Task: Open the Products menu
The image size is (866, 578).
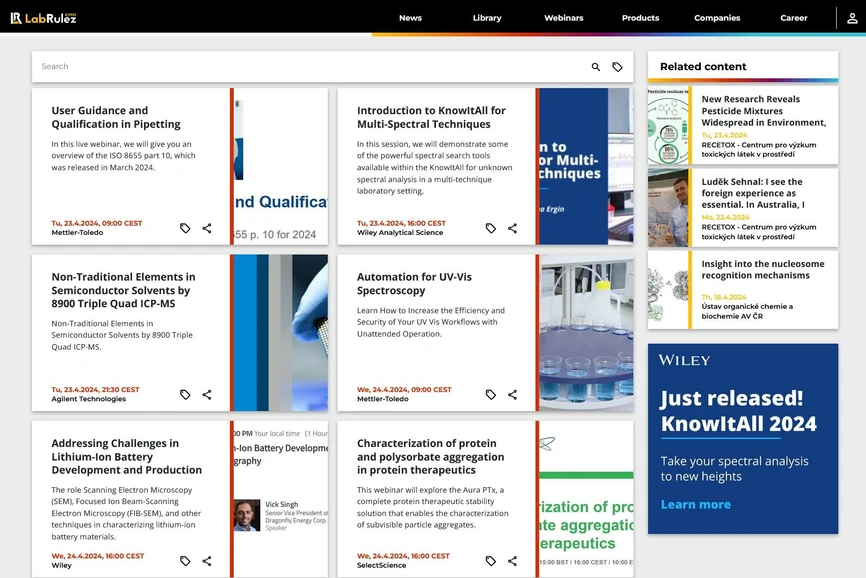Action: [x=641, y=18]
